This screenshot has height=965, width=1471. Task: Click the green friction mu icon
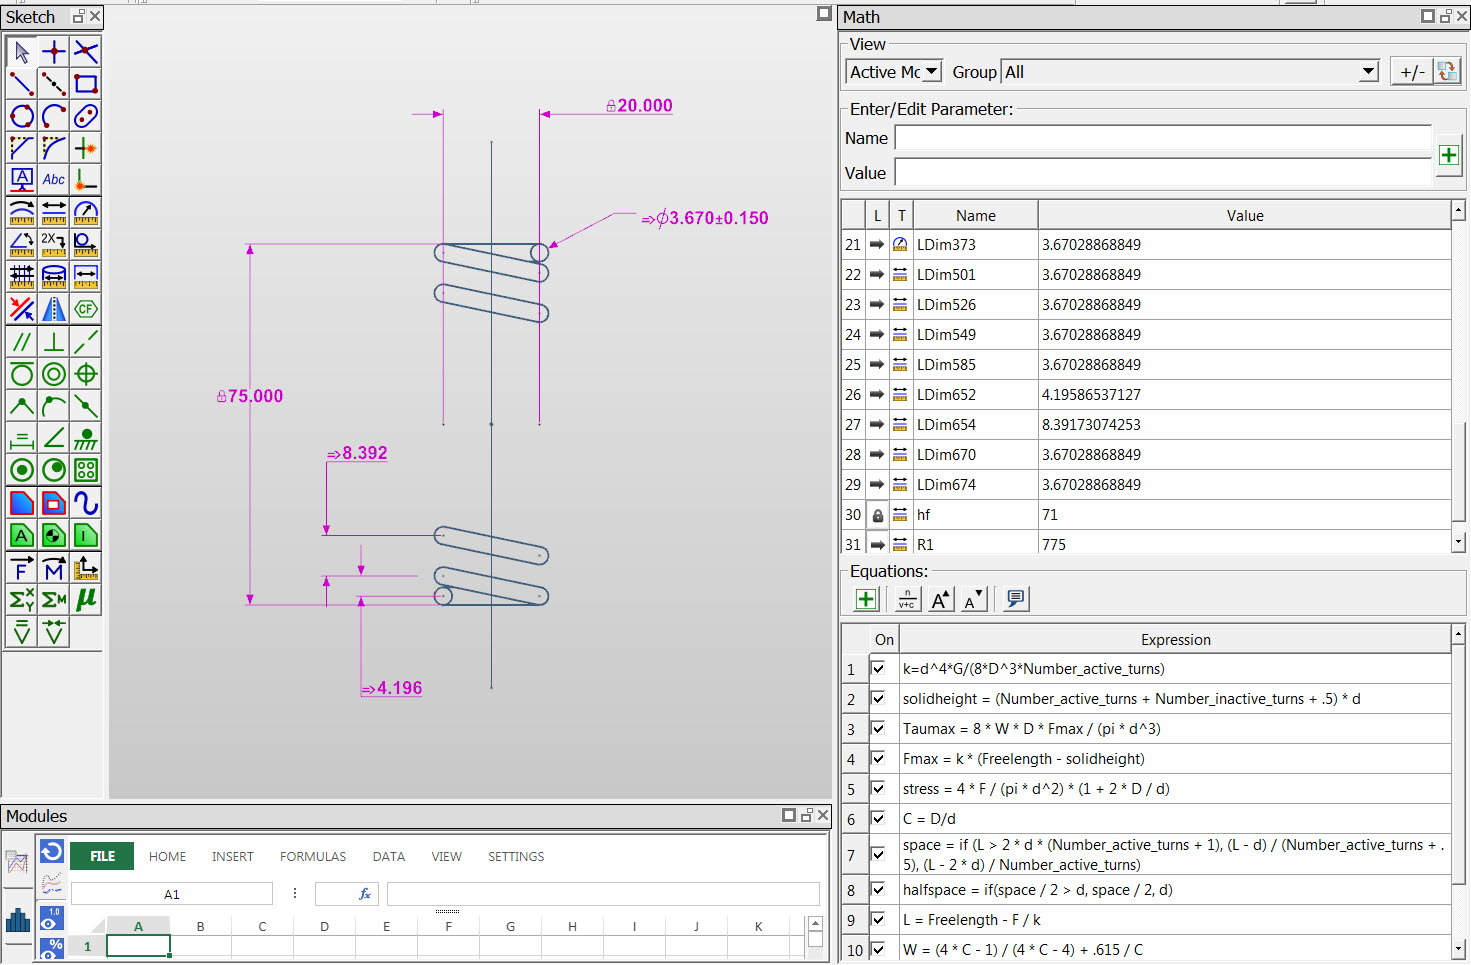tap(86, 599)
